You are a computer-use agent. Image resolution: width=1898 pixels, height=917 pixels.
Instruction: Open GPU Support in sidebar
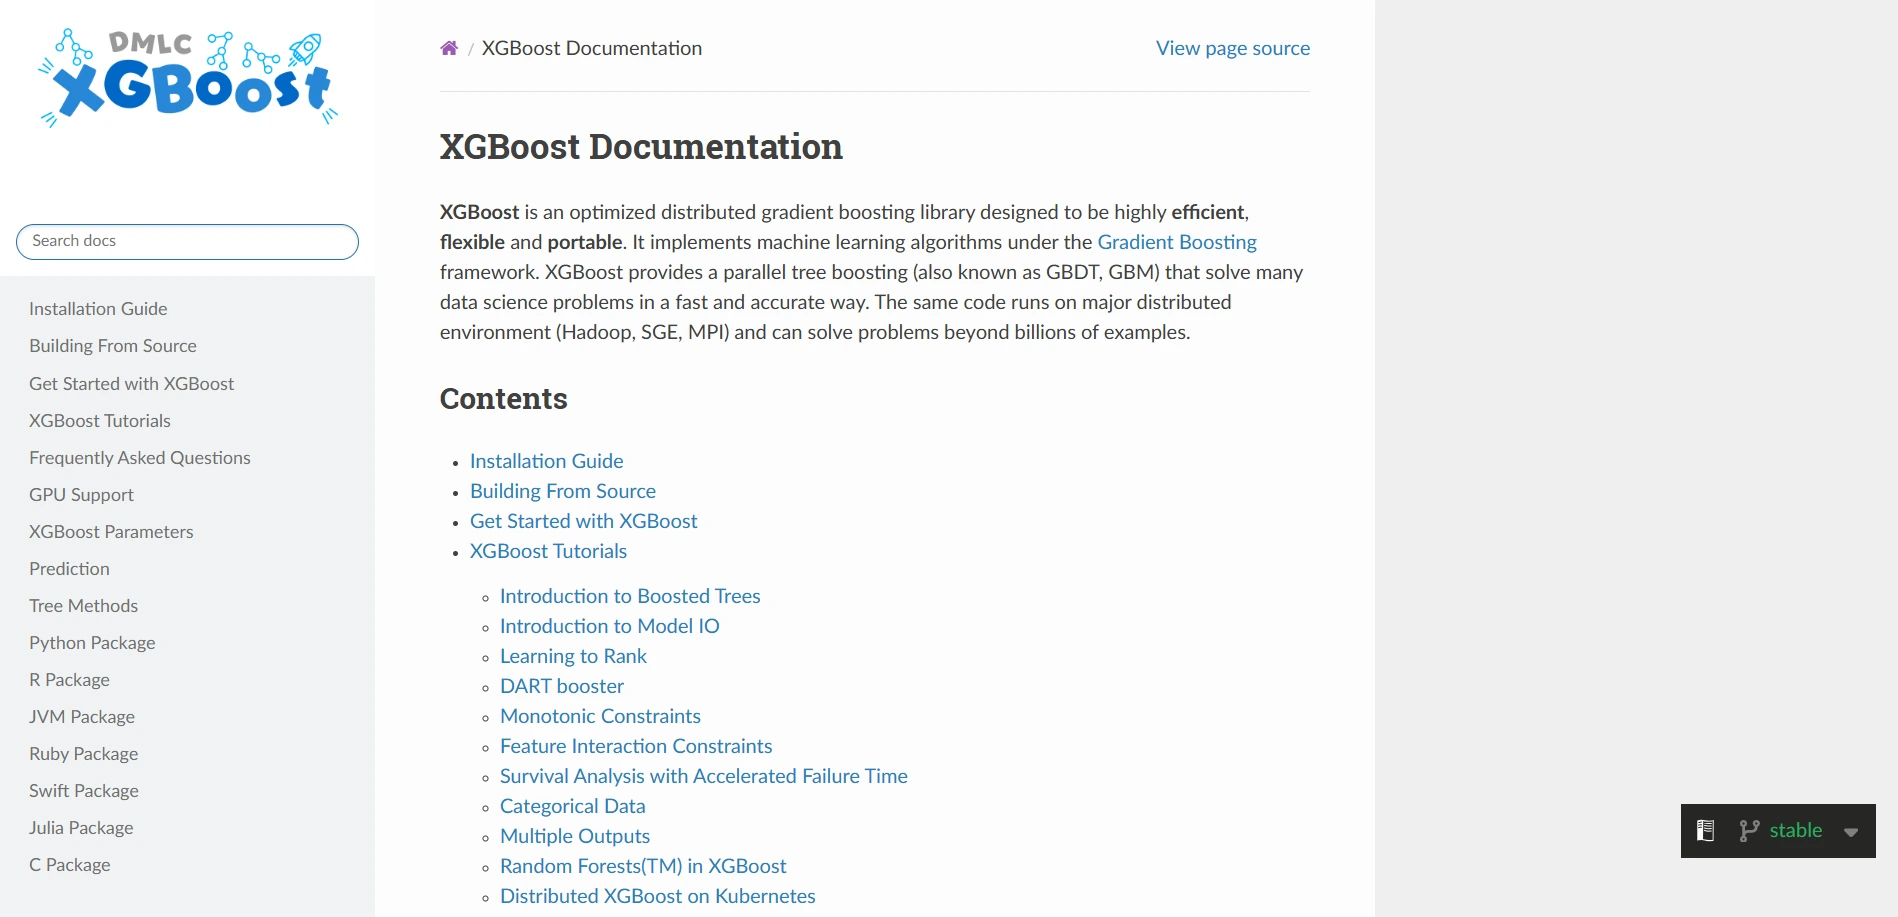click(x=81, y=495)
